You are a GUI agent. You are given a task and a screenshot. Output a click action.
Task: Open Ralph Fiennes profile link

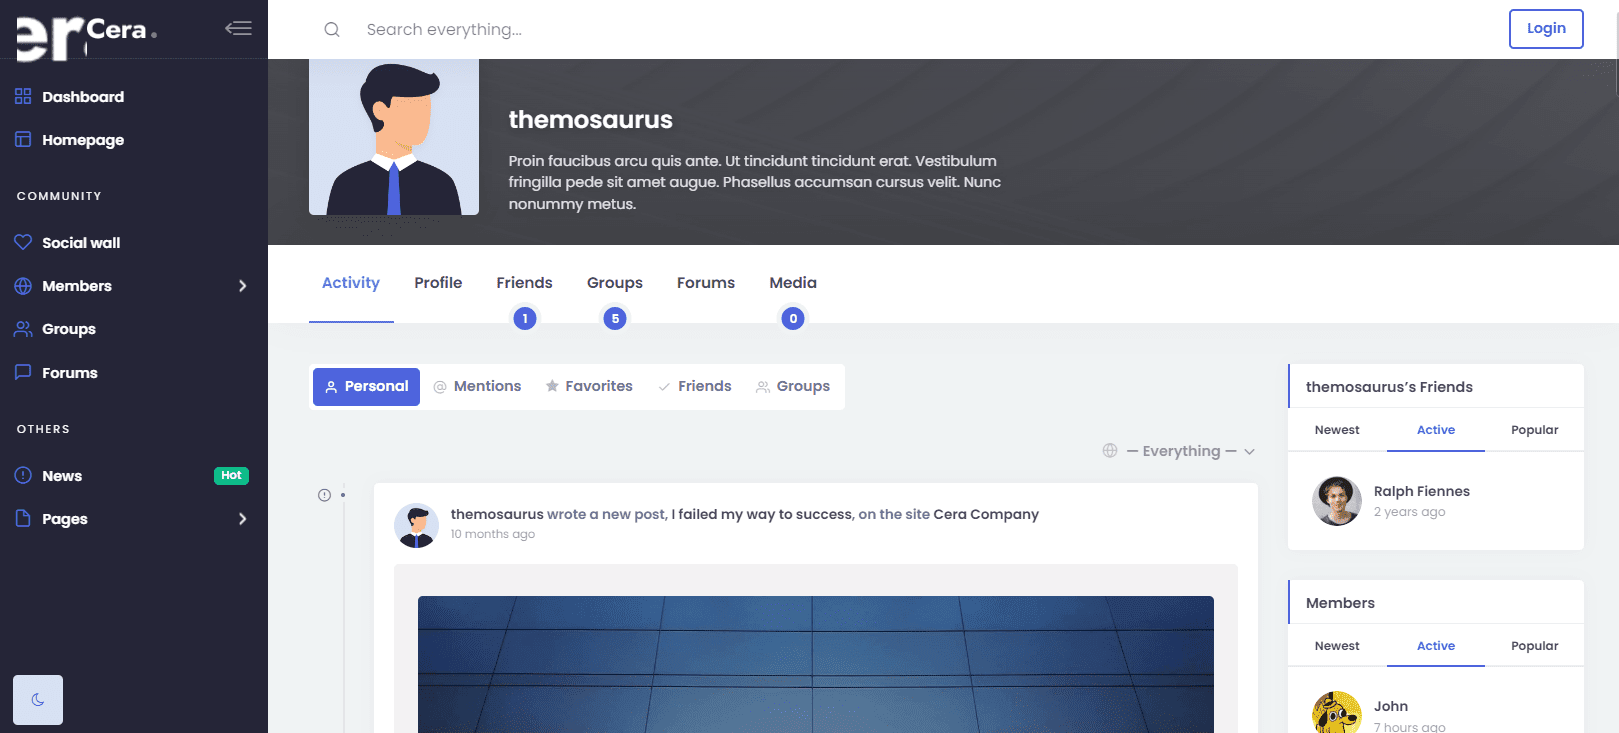pyautogui.click(x=1421, y=491)
